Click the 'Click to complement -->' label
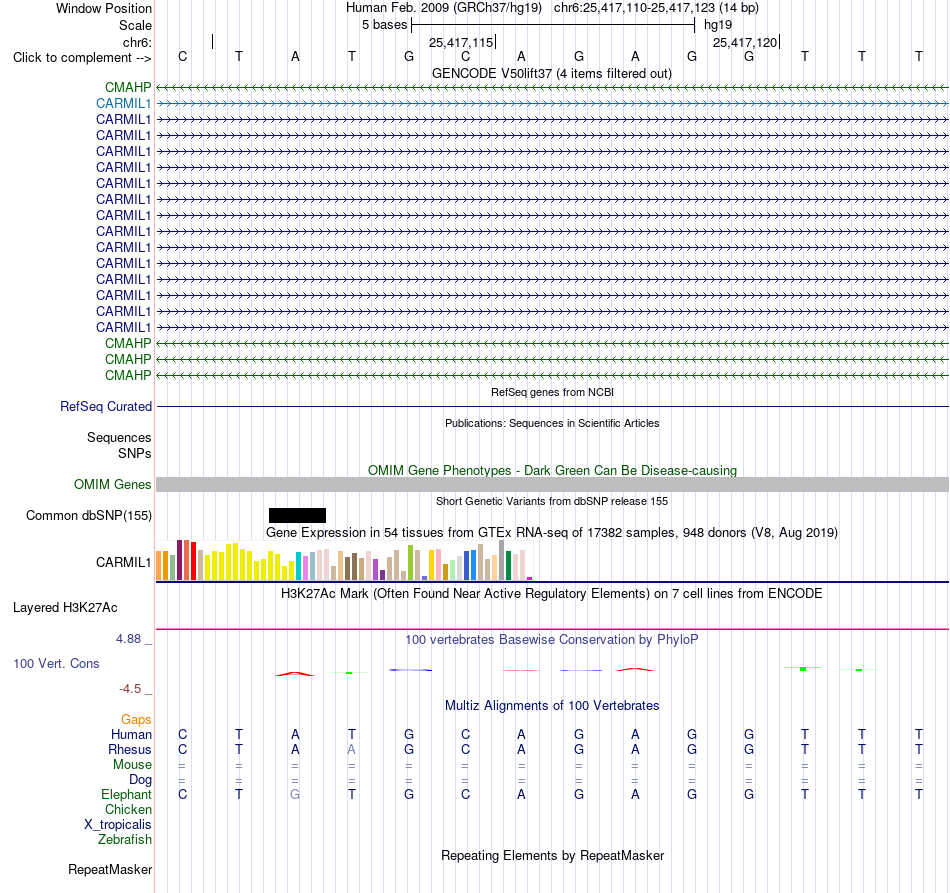 (82, 58)
